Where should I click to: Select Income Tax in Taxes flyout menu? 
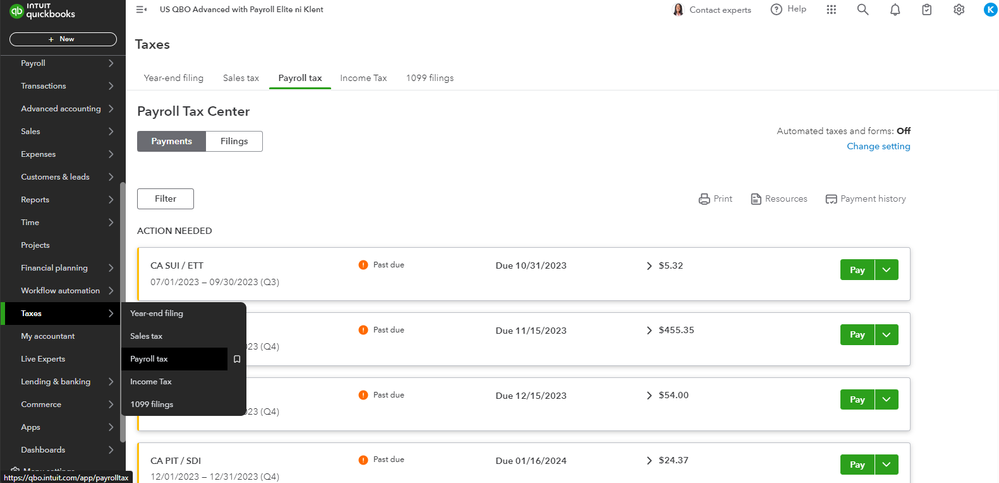point(151,382)
